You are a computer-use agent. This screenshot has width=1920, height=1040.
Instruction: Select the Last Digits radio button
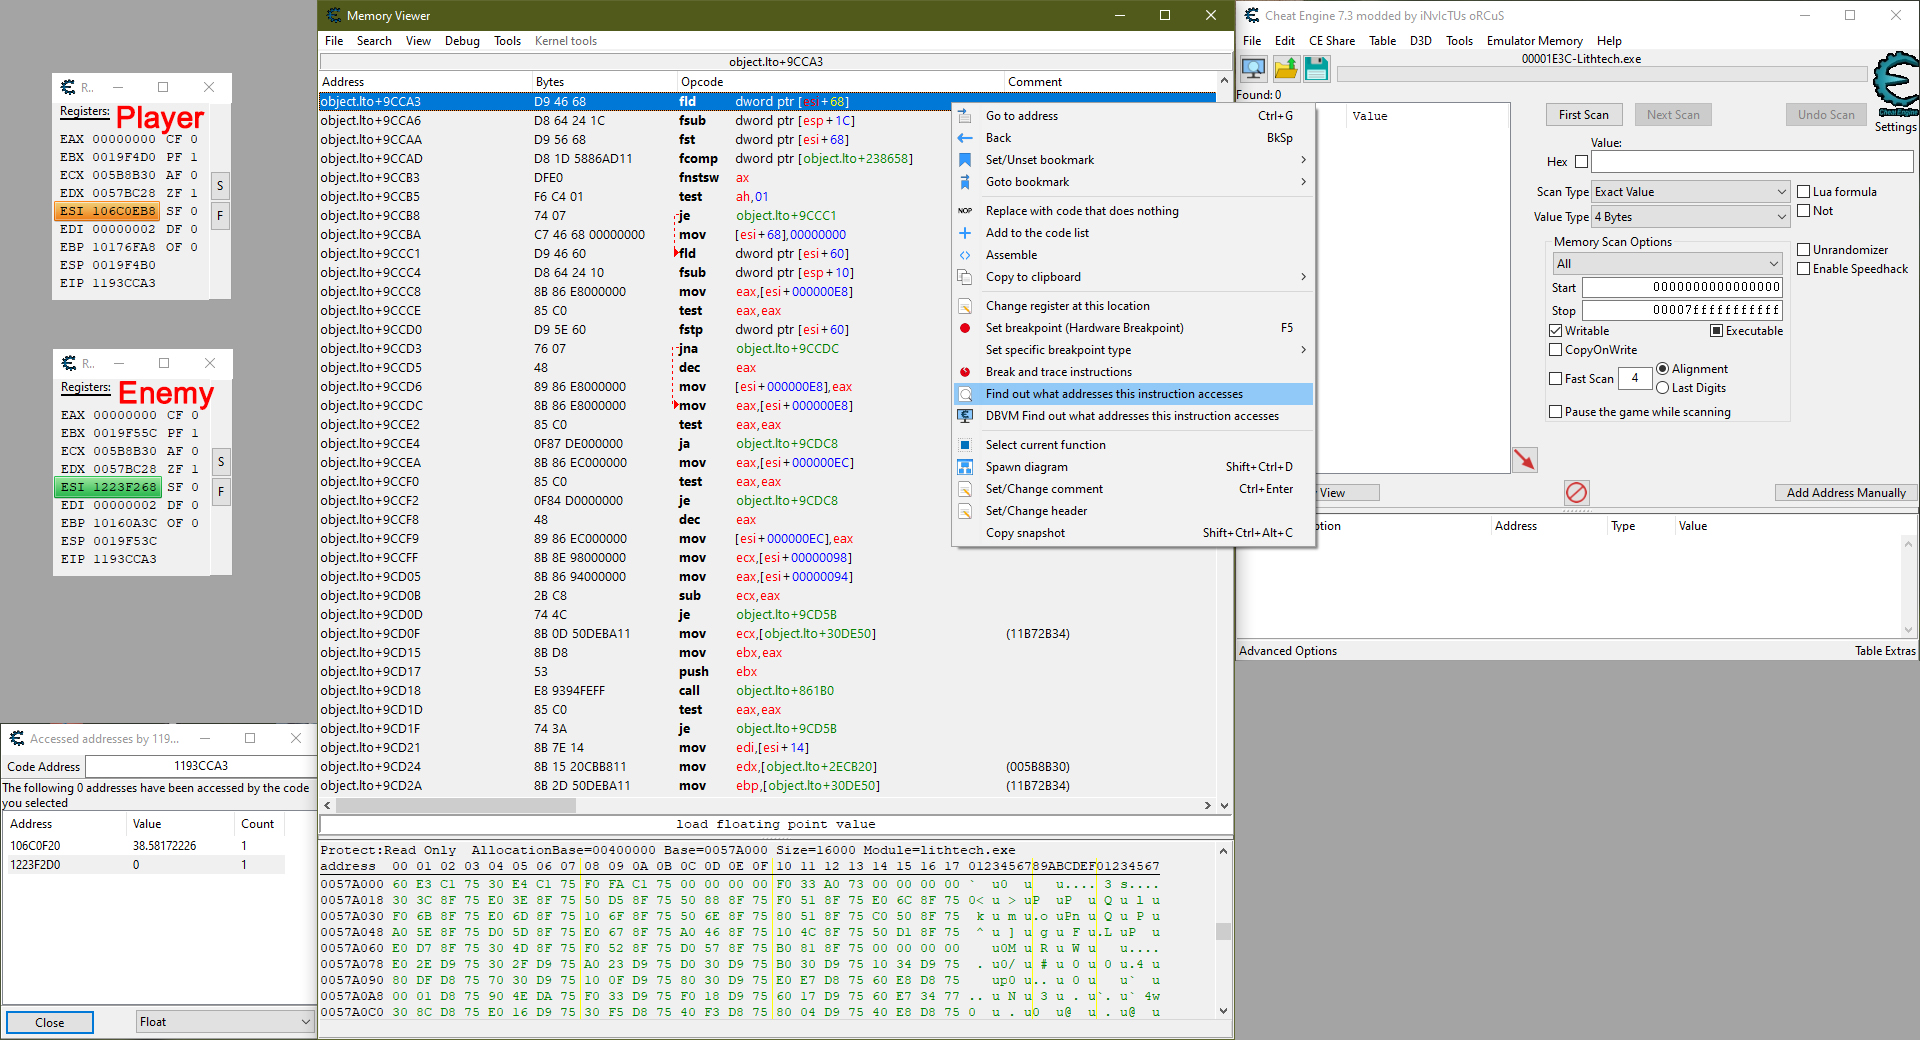1662,388
